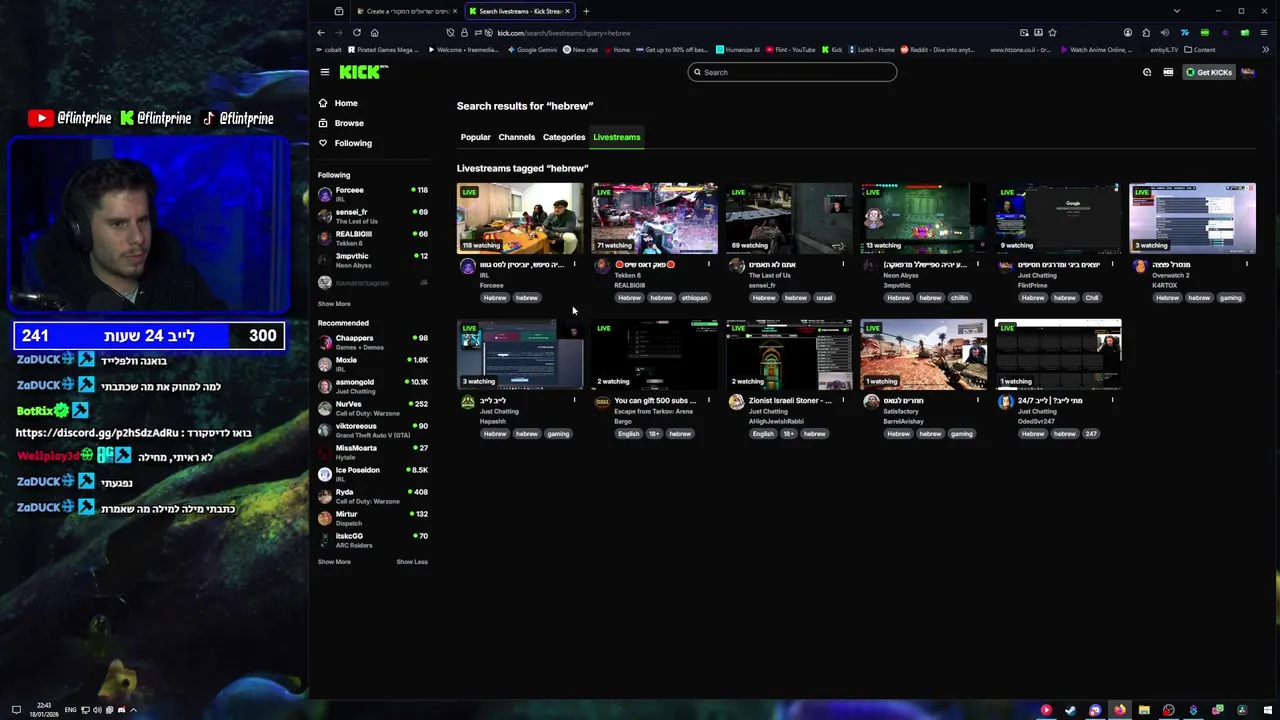Click the 247 tag on OdedSvr247 card

click(x=1091, y=434)
